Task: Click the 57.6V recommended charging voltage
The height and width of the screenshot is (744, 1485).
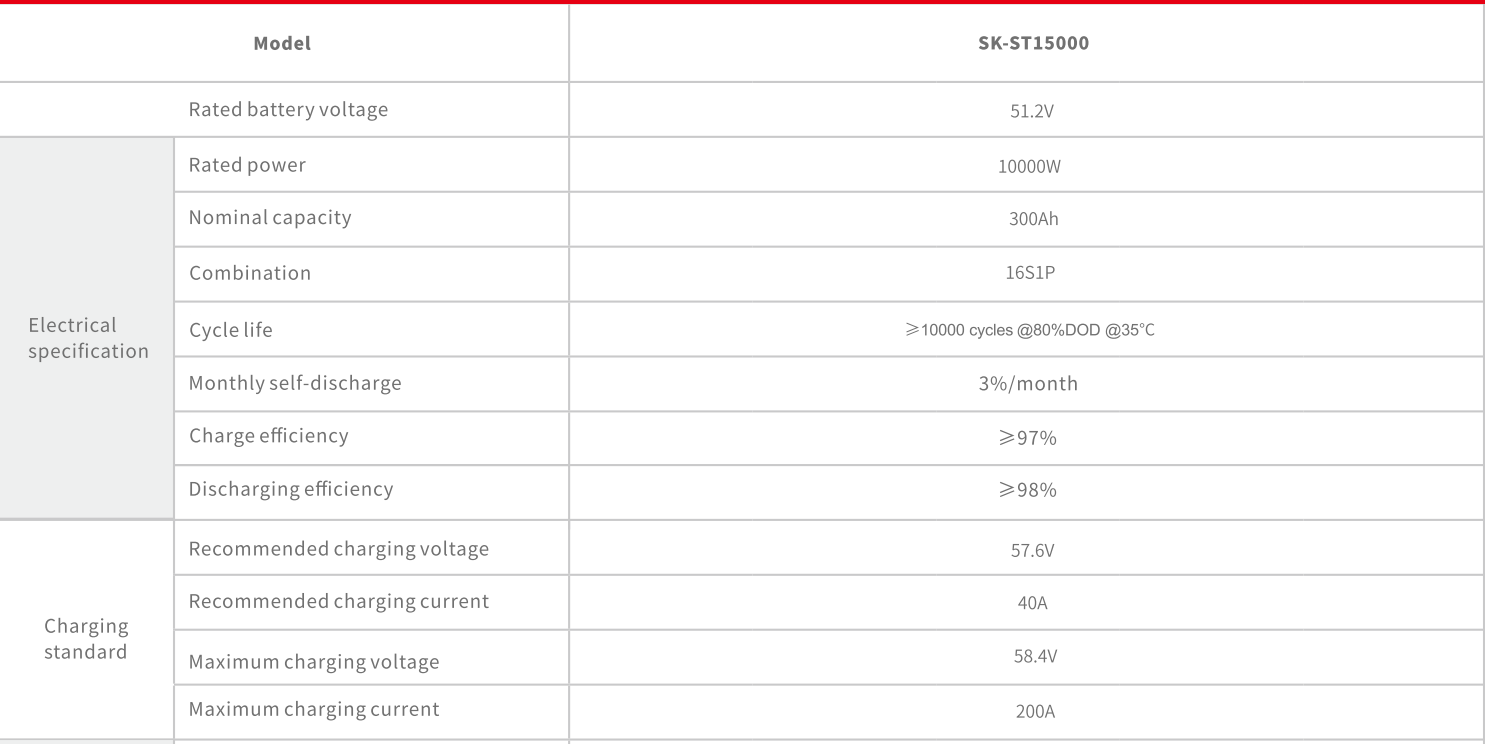Action: click(1032, 551)
